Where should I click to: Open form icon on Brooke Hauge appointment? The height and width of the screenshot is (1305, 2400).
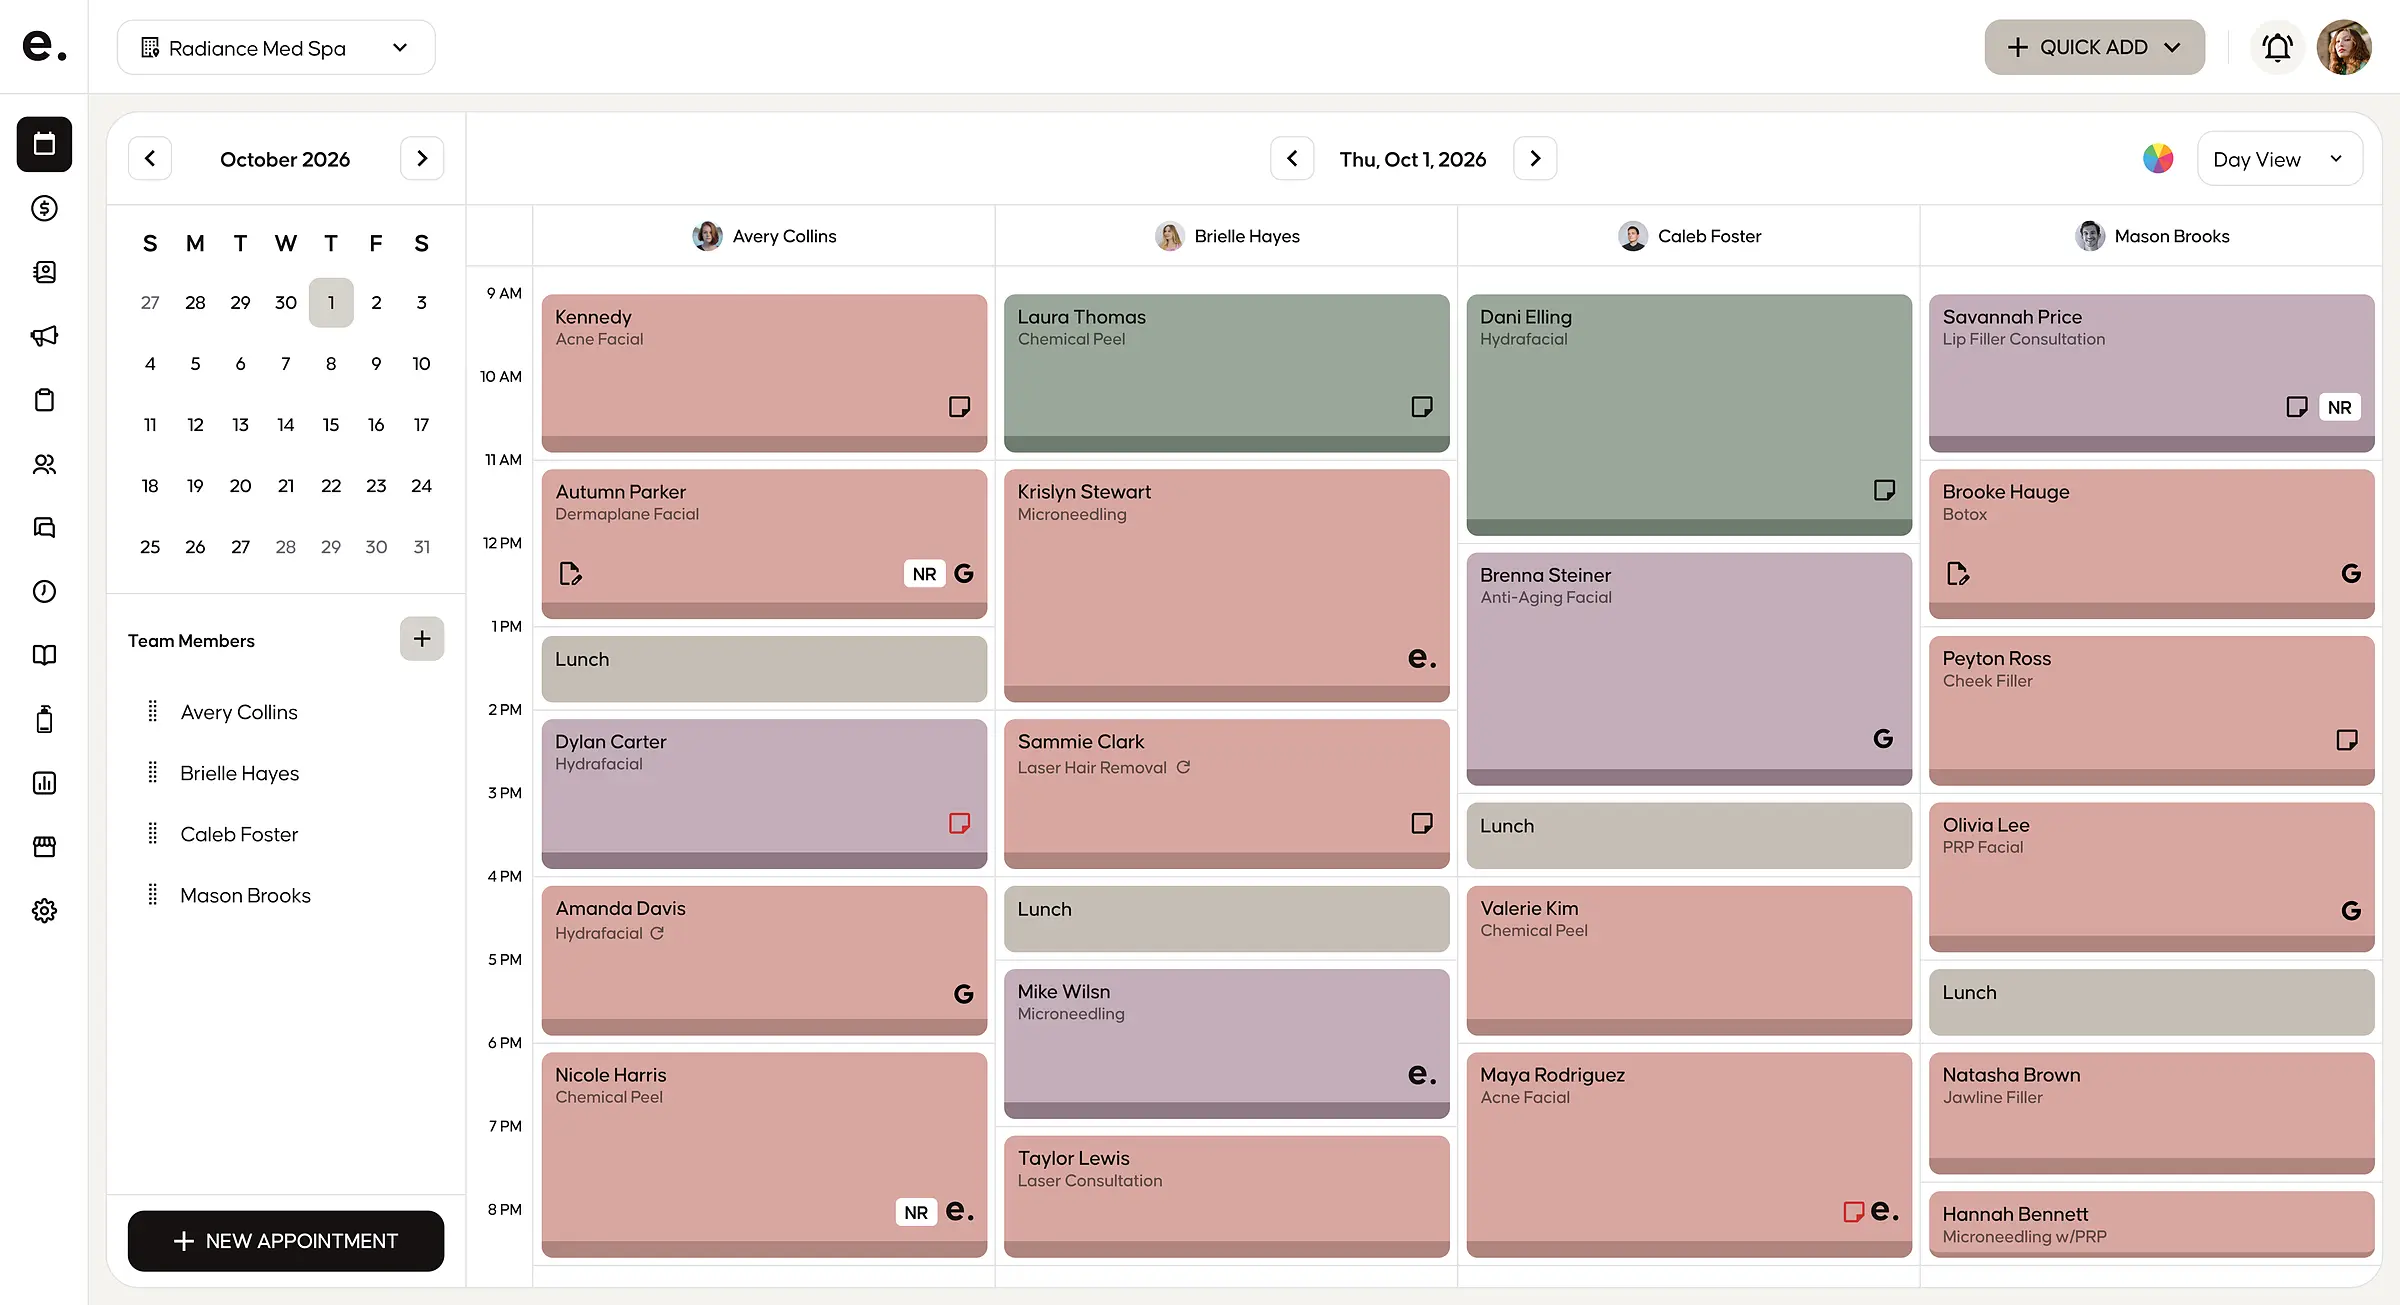(x=1958, y=574)
